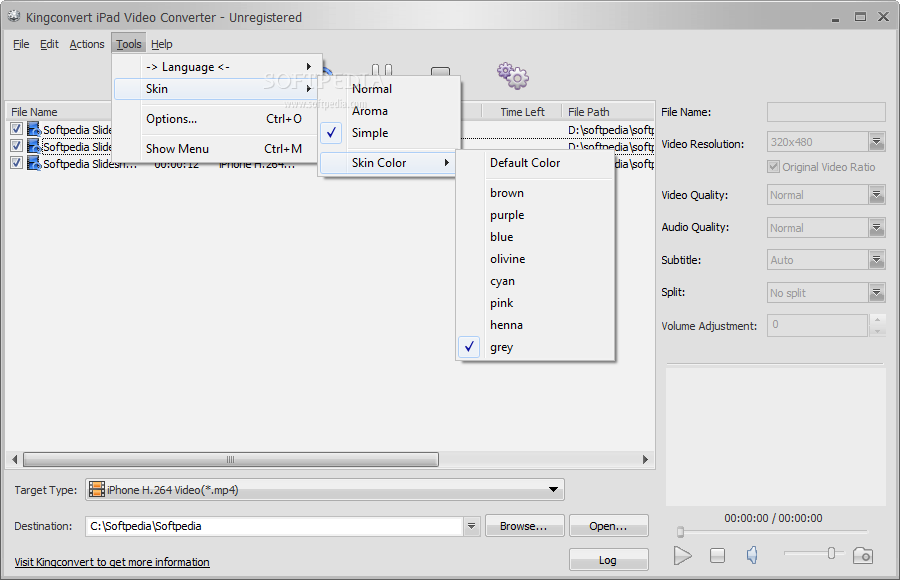Click the video file icon of third Softpedia Slidesh row
The width and height of the screenshot is (900, 580).
34,163
